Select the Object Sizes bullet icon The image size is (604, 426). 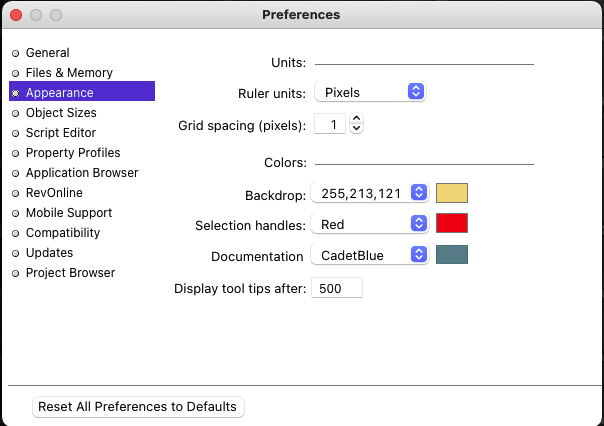coord(15,113)
